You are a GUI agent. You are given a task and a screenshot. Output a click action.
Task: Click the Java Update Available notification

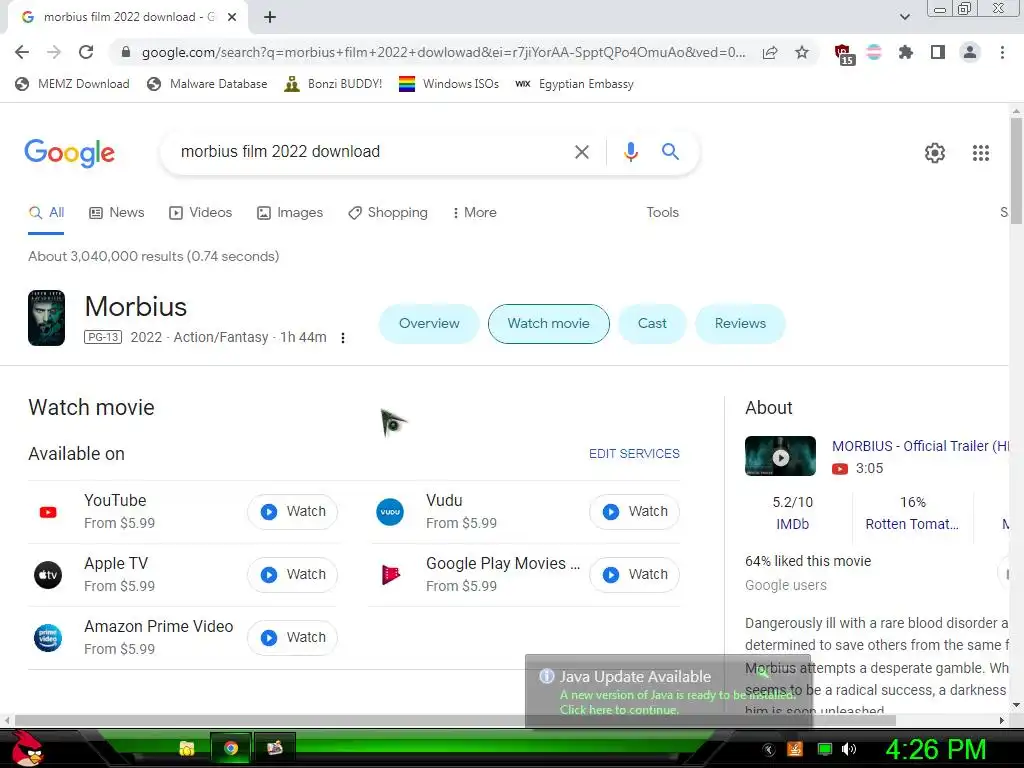(x=667, y=692)
